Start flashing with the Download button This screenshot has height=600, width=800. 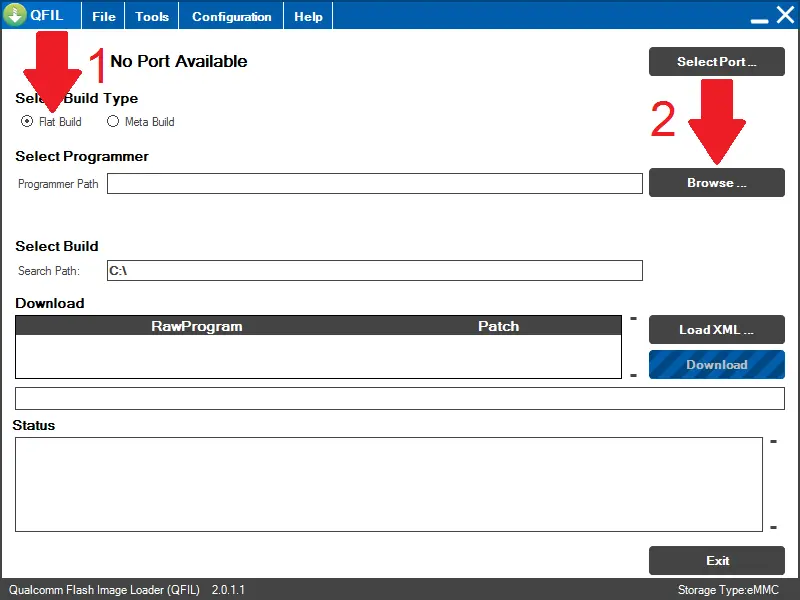716,364
